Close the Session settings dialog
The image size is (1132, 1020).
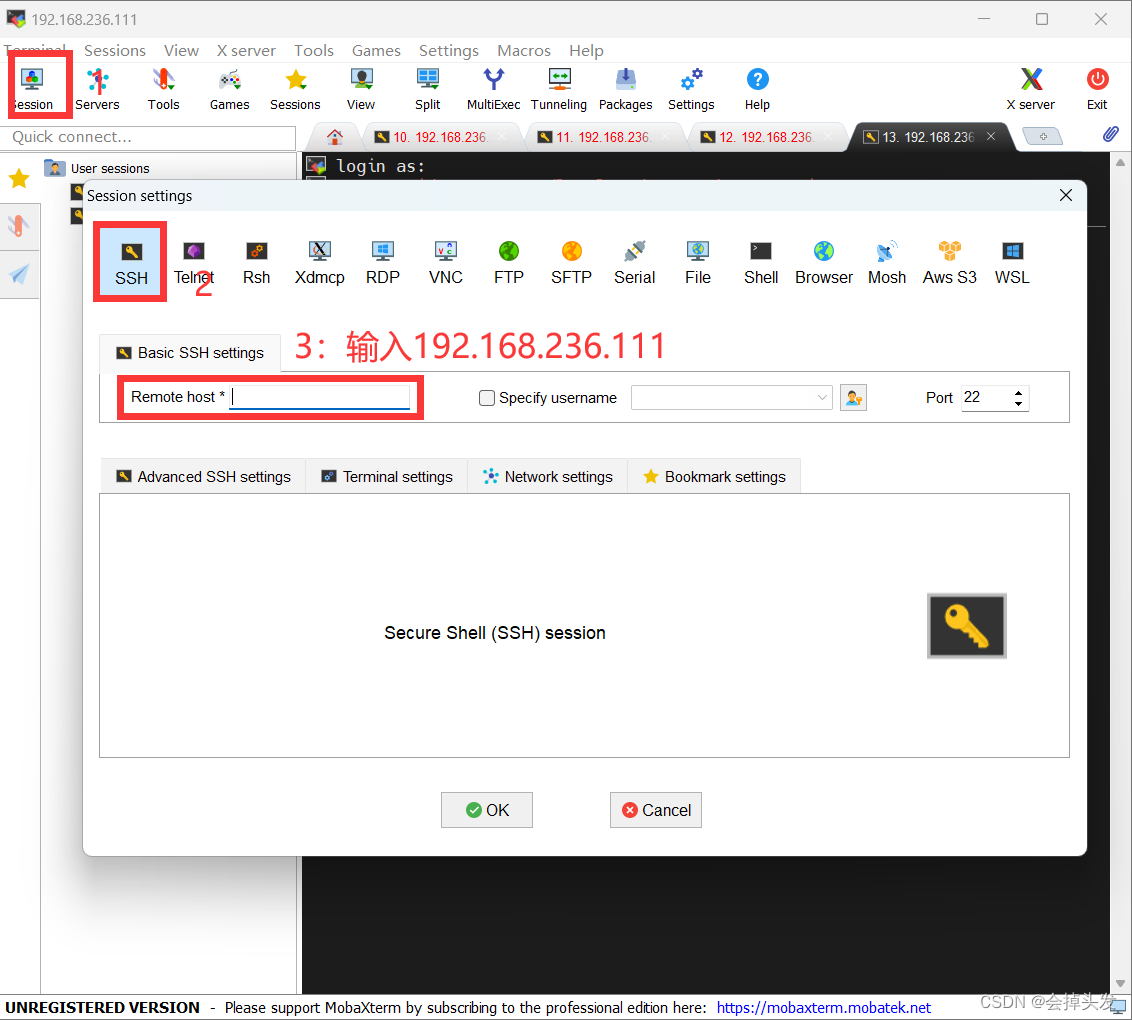click(x=1066, y=195)
